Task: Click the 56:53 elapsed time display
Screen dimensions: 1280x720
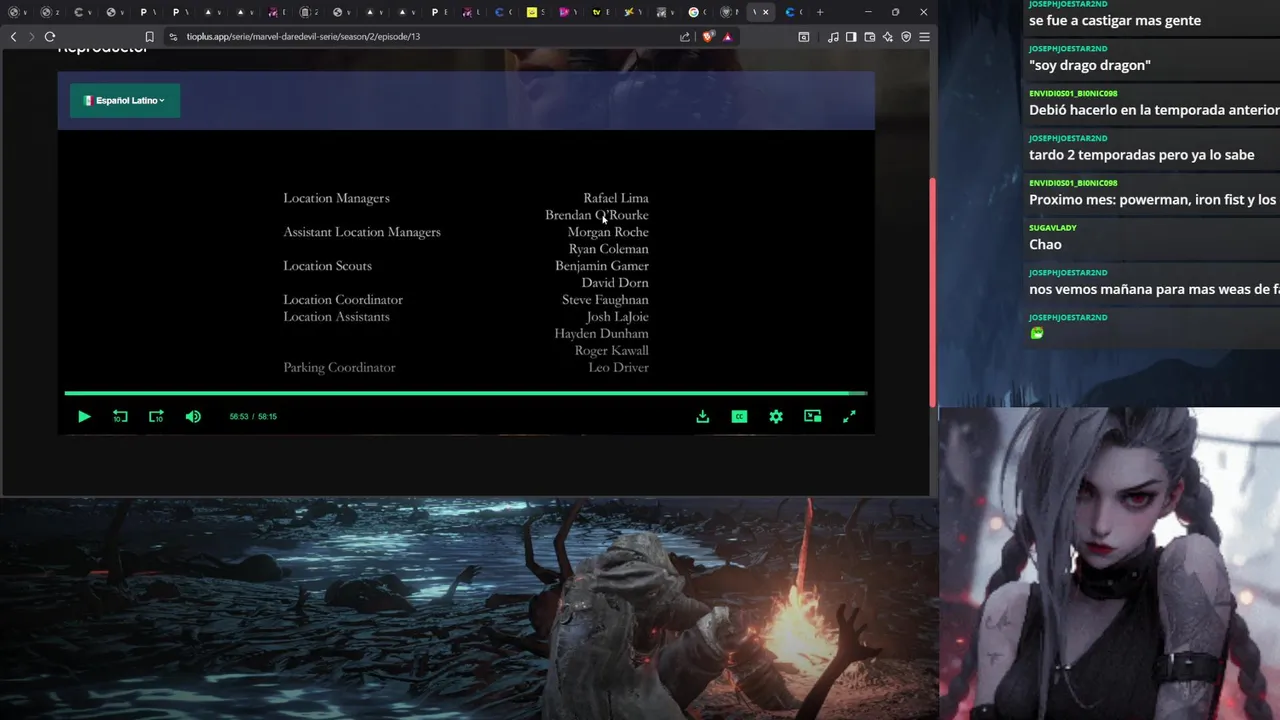Action: pos(239,416)
